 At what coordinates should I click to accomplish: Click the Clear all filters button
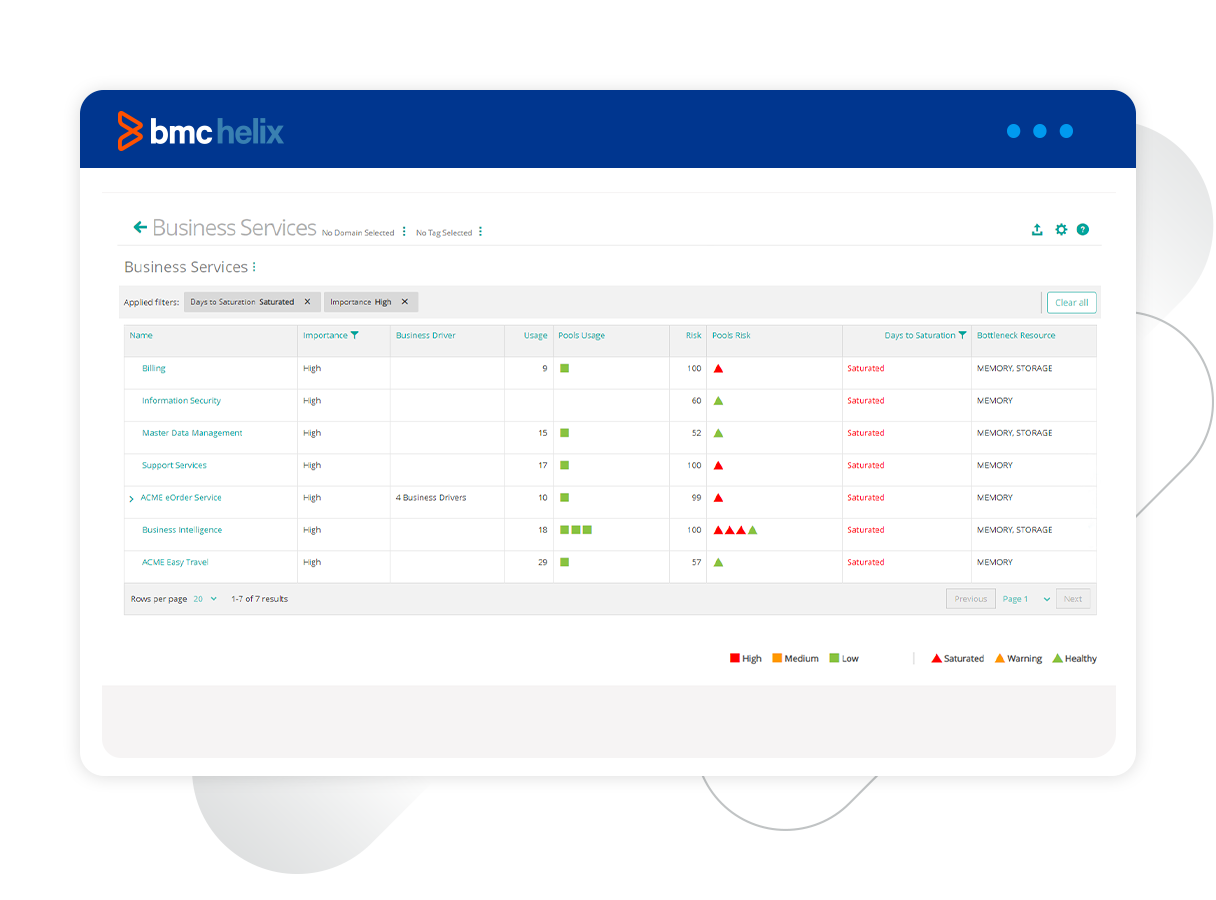(1071, 303)
